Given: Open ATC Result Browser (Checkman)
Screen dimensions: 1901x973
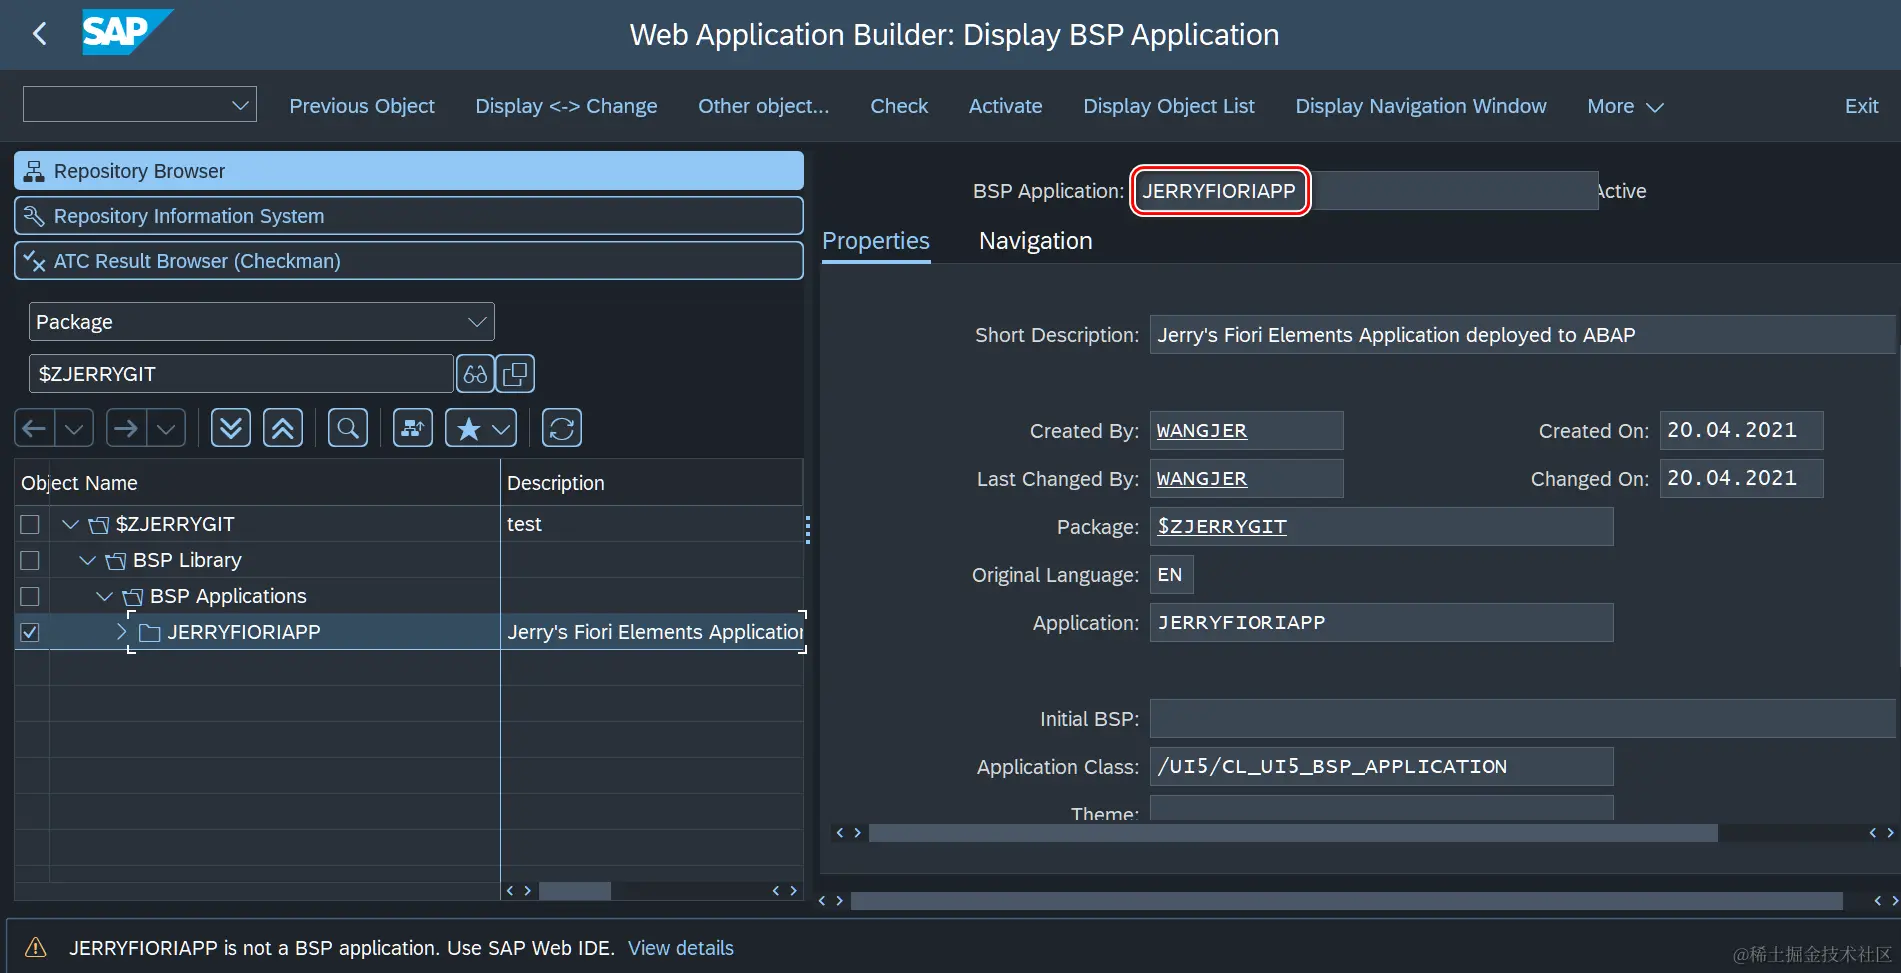Looking at the screenshot, I should (409, 261).
